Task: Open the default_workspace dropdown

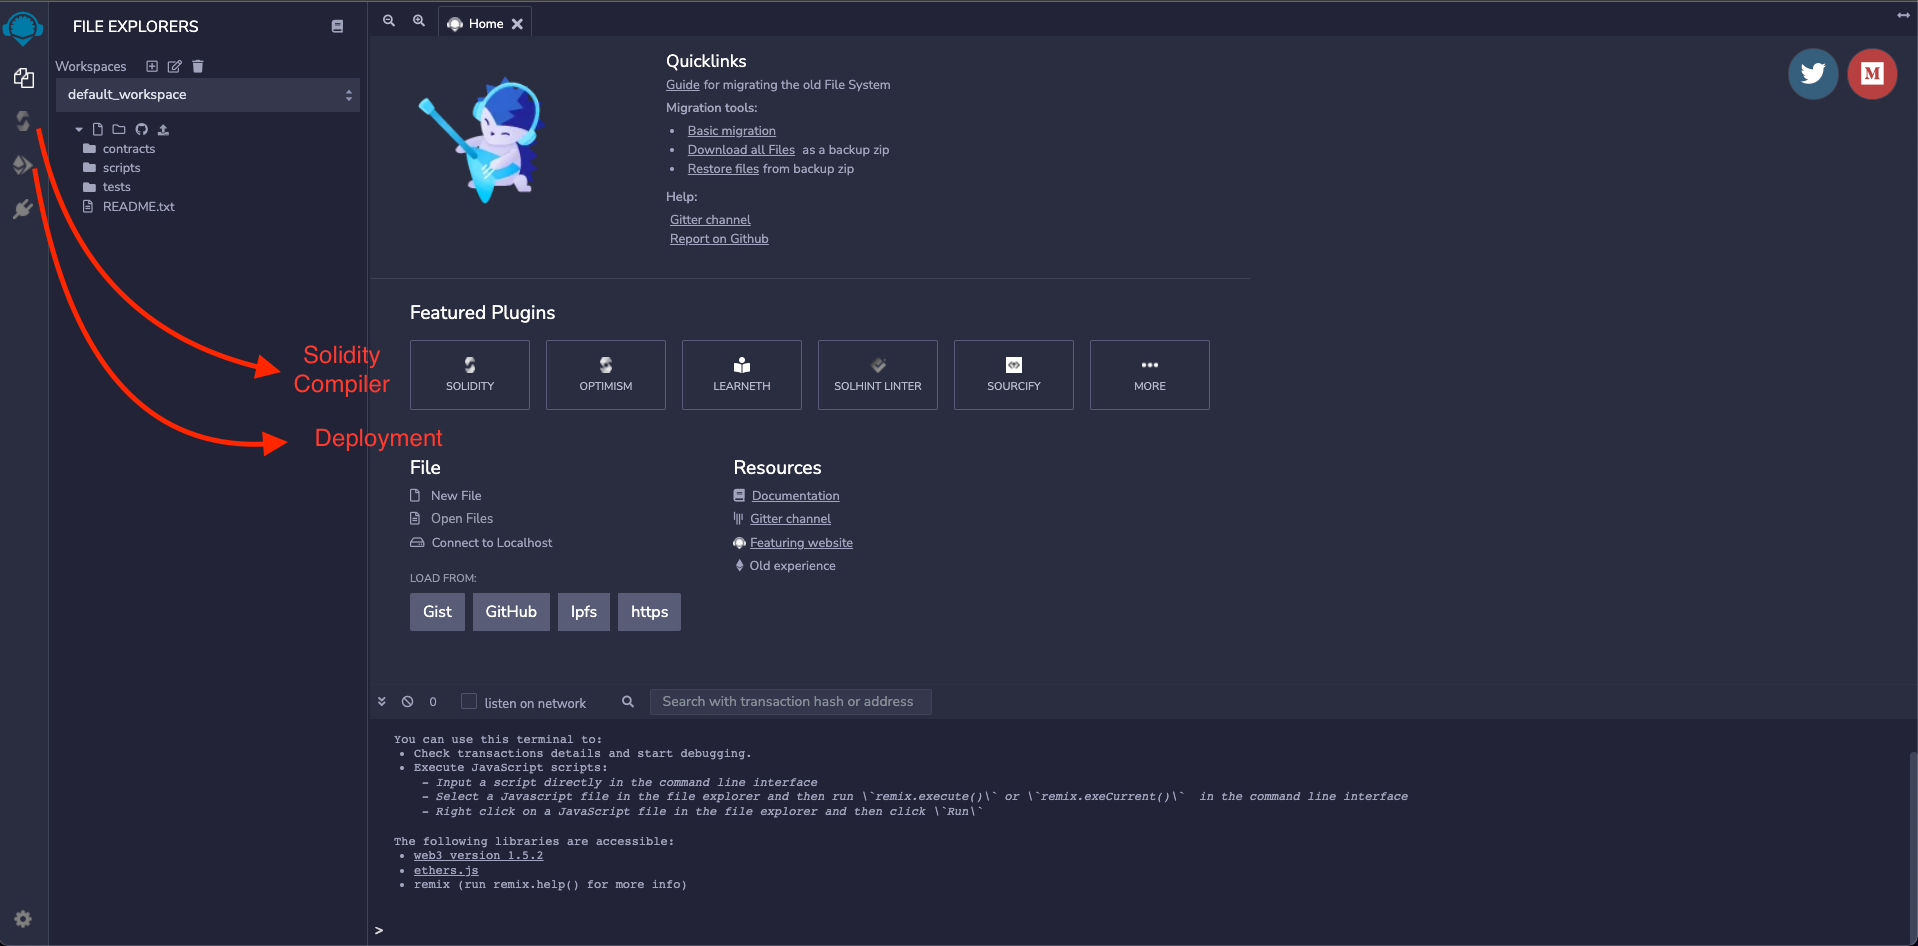Action: 208,95
